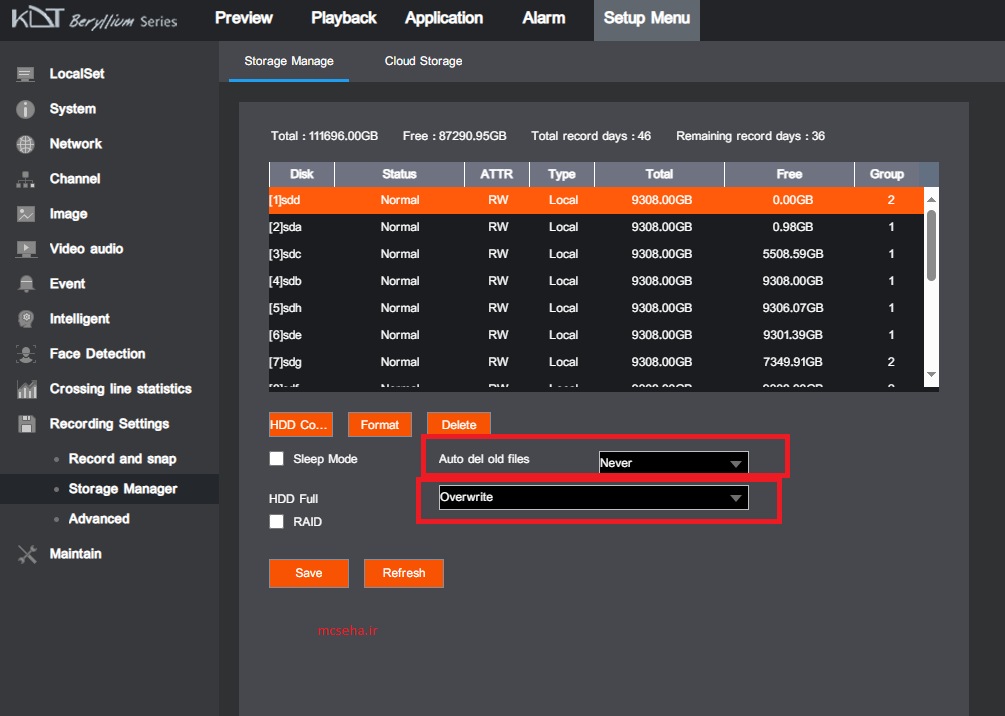Image resolution: width=1005 pixels, height=716 pixels.
Task: Click the Channel hierarchy icon
Action: [26, 179]
